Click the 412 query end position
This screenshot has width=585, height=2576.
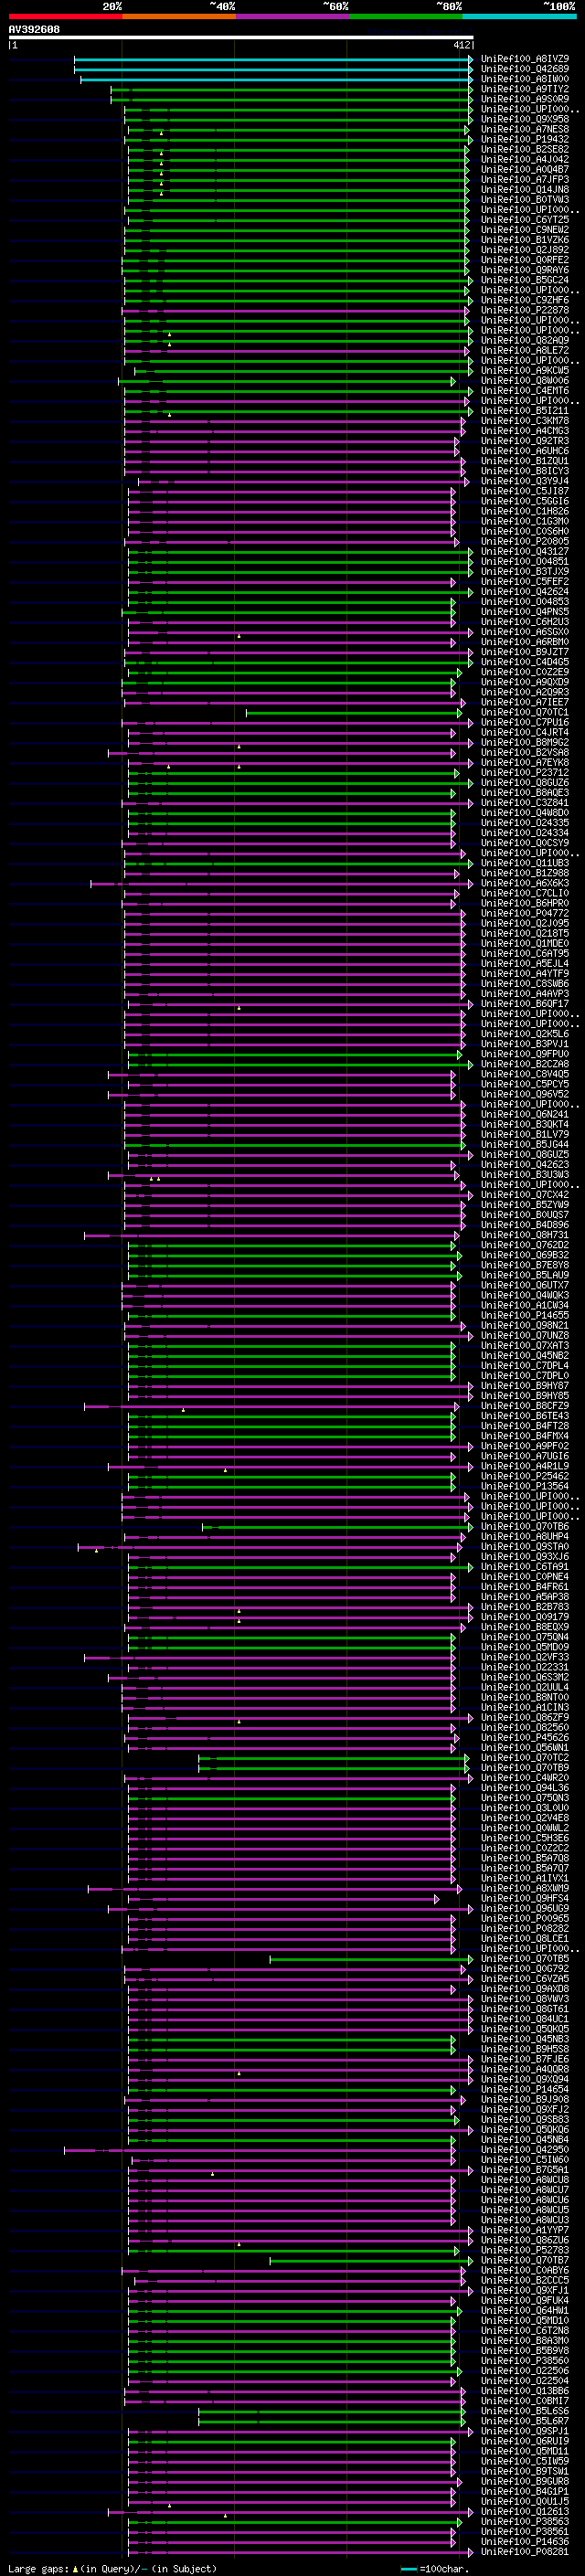pos(461,45)
